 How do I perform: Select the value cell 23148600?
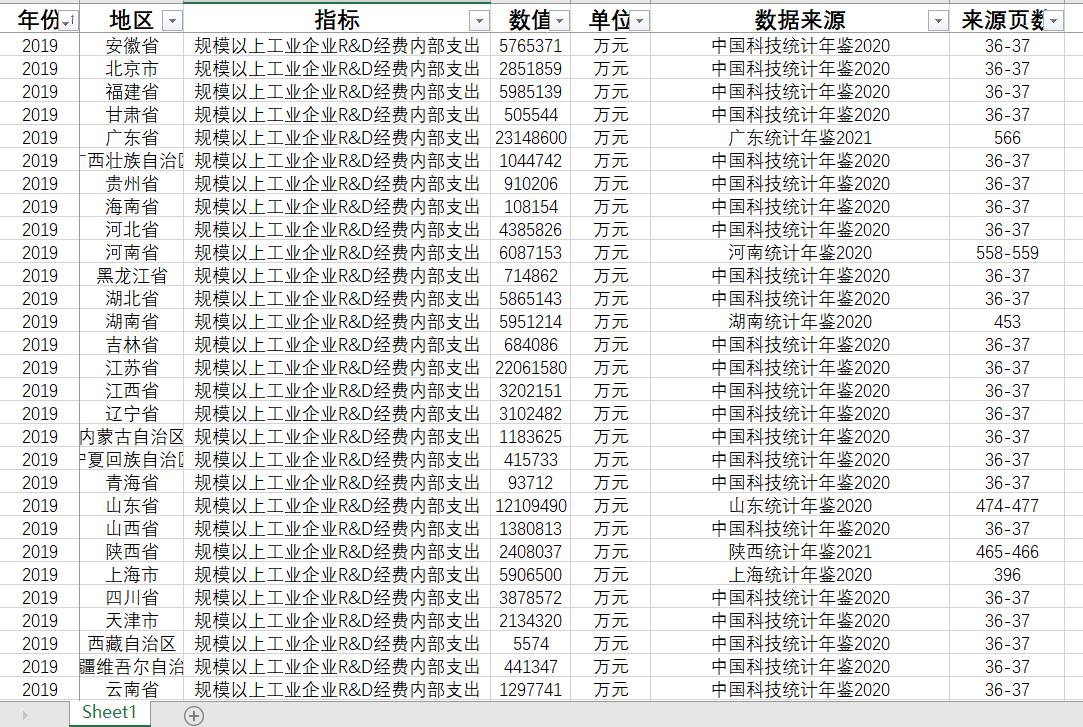(530, 138)
